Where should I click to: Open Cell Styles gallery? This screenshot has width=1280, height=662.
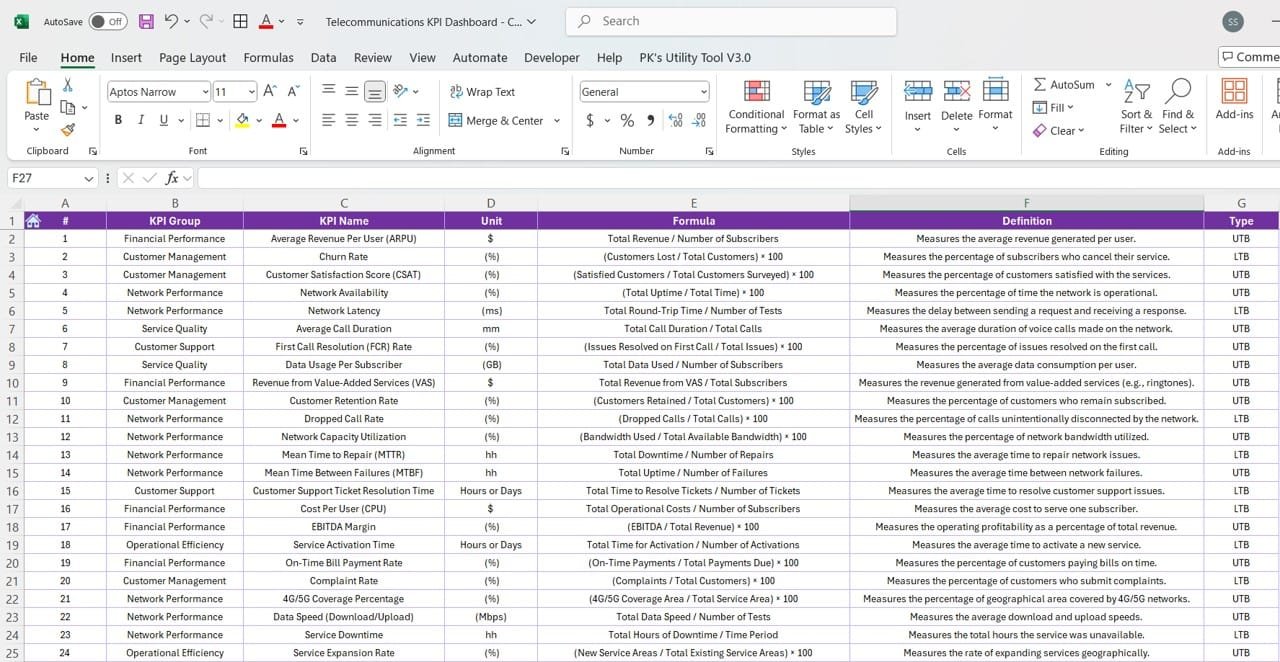863,106
